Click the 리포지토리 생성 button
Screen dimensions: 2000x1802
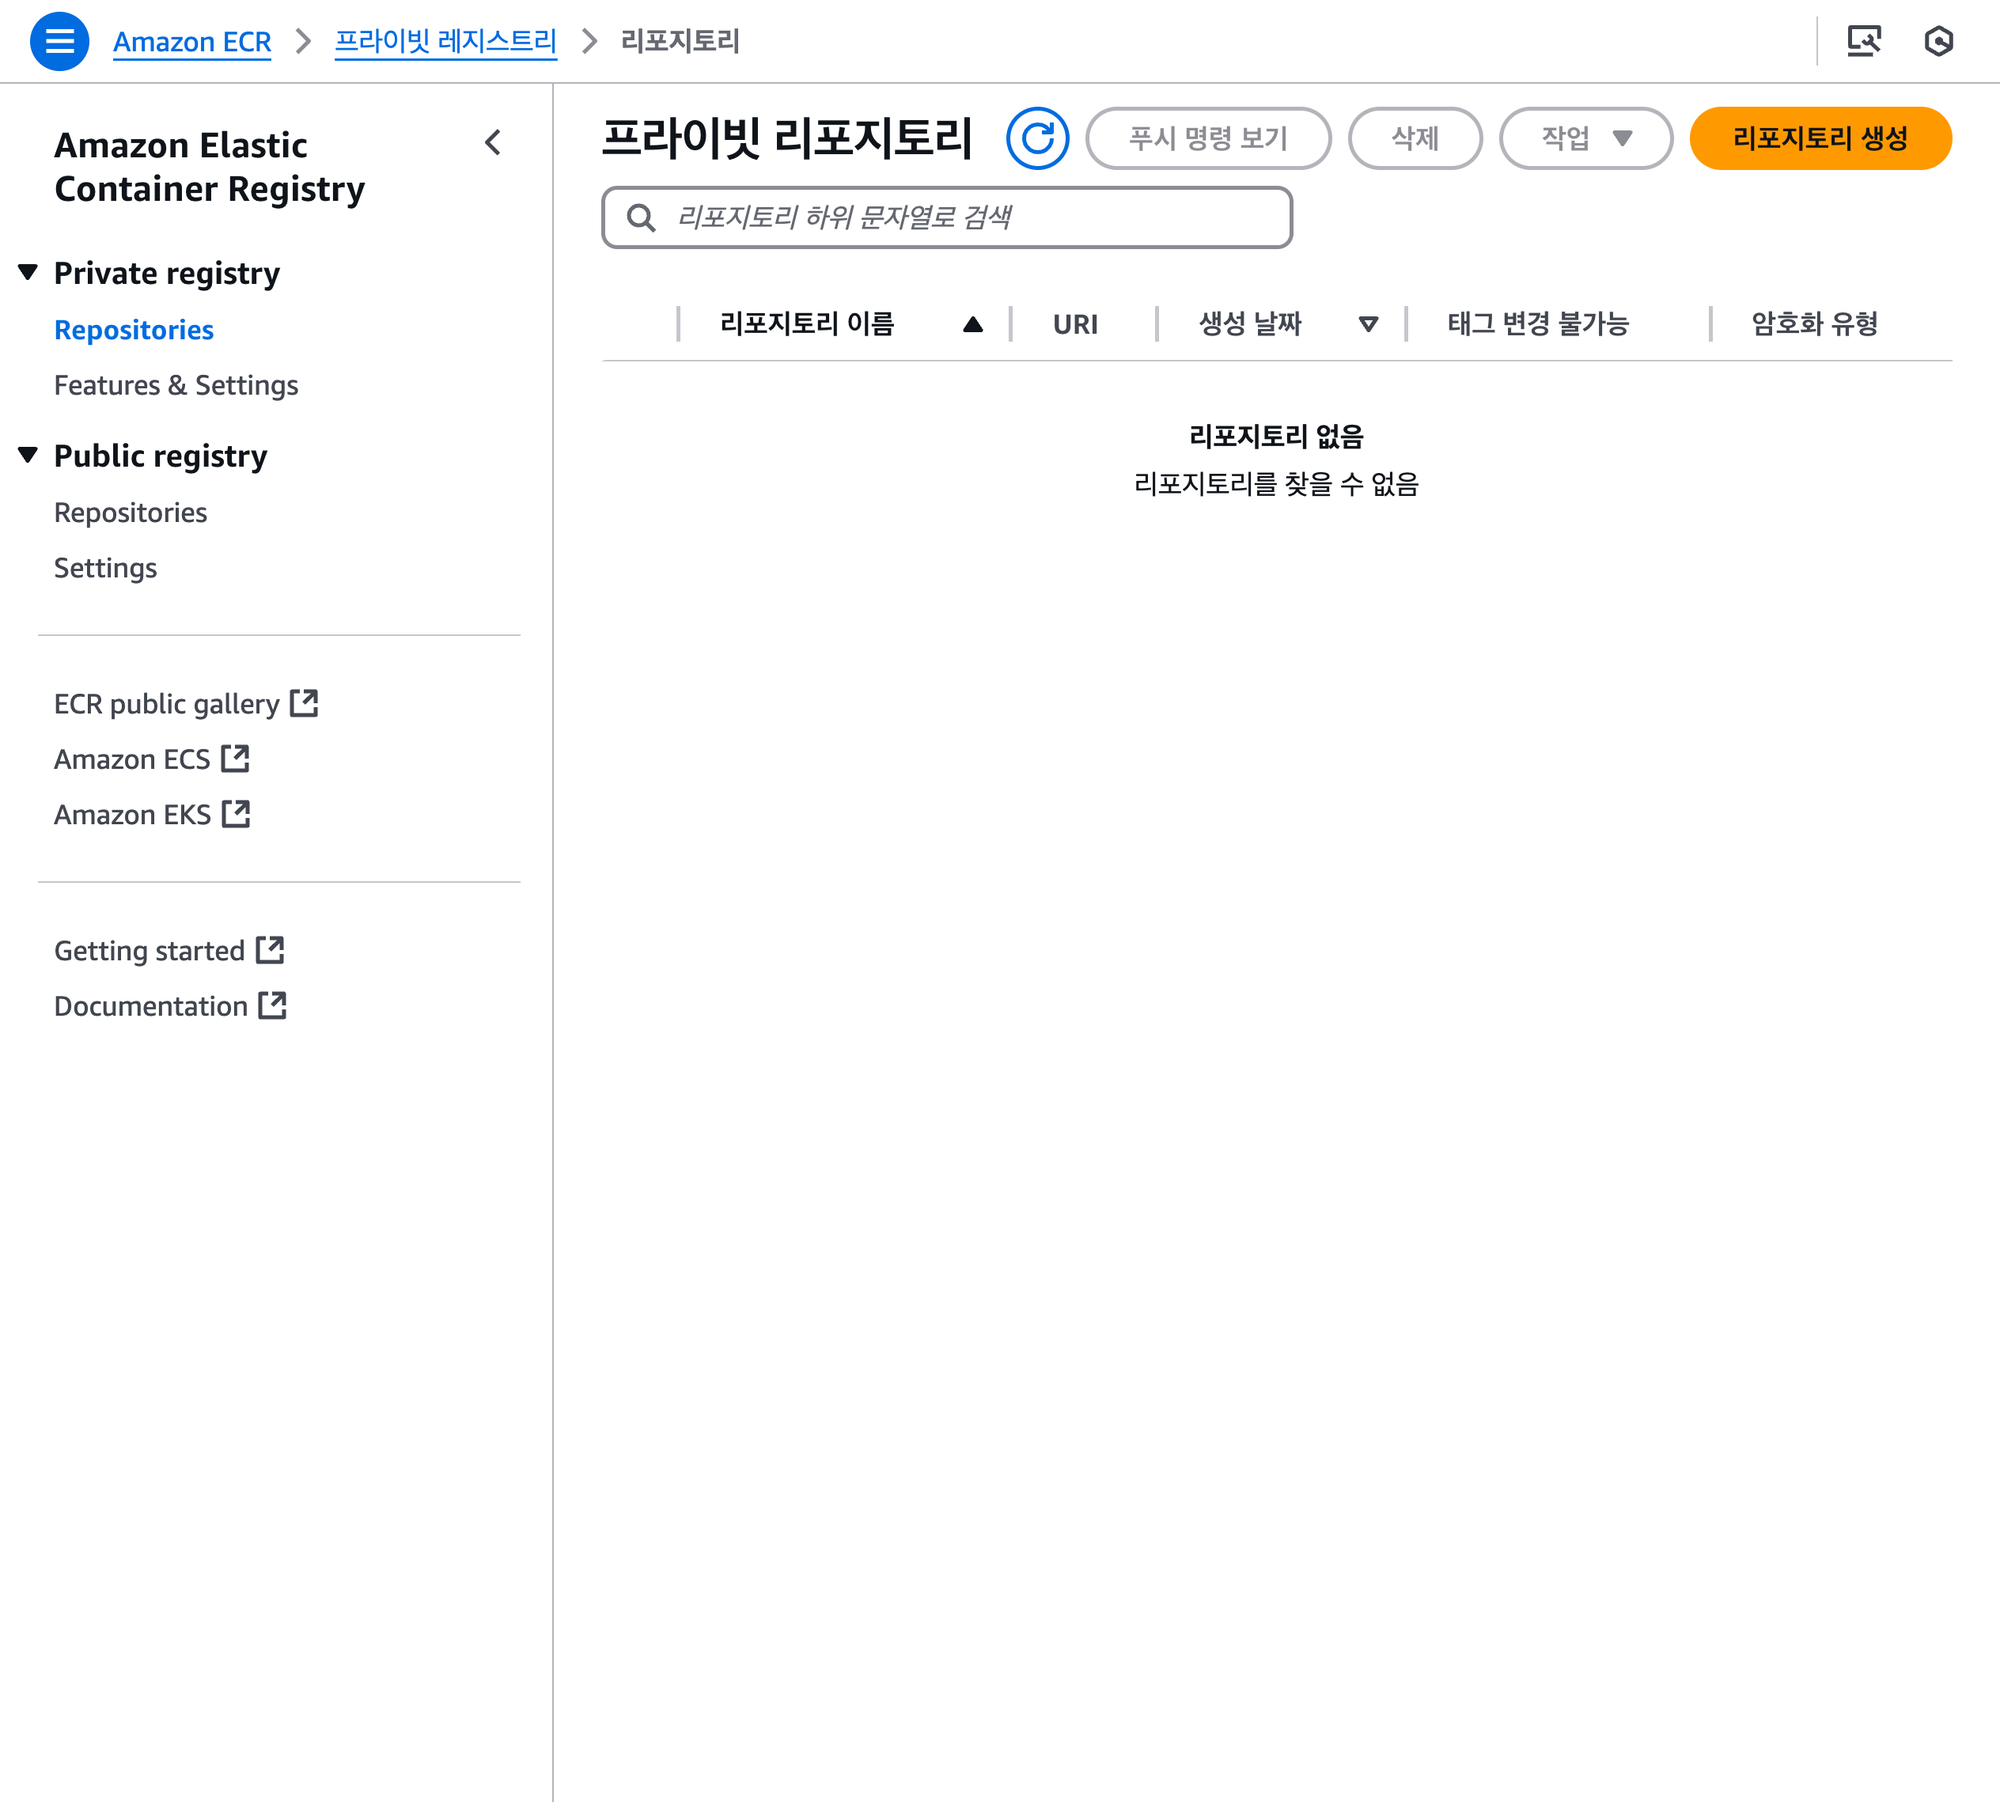click(1820, 138)
